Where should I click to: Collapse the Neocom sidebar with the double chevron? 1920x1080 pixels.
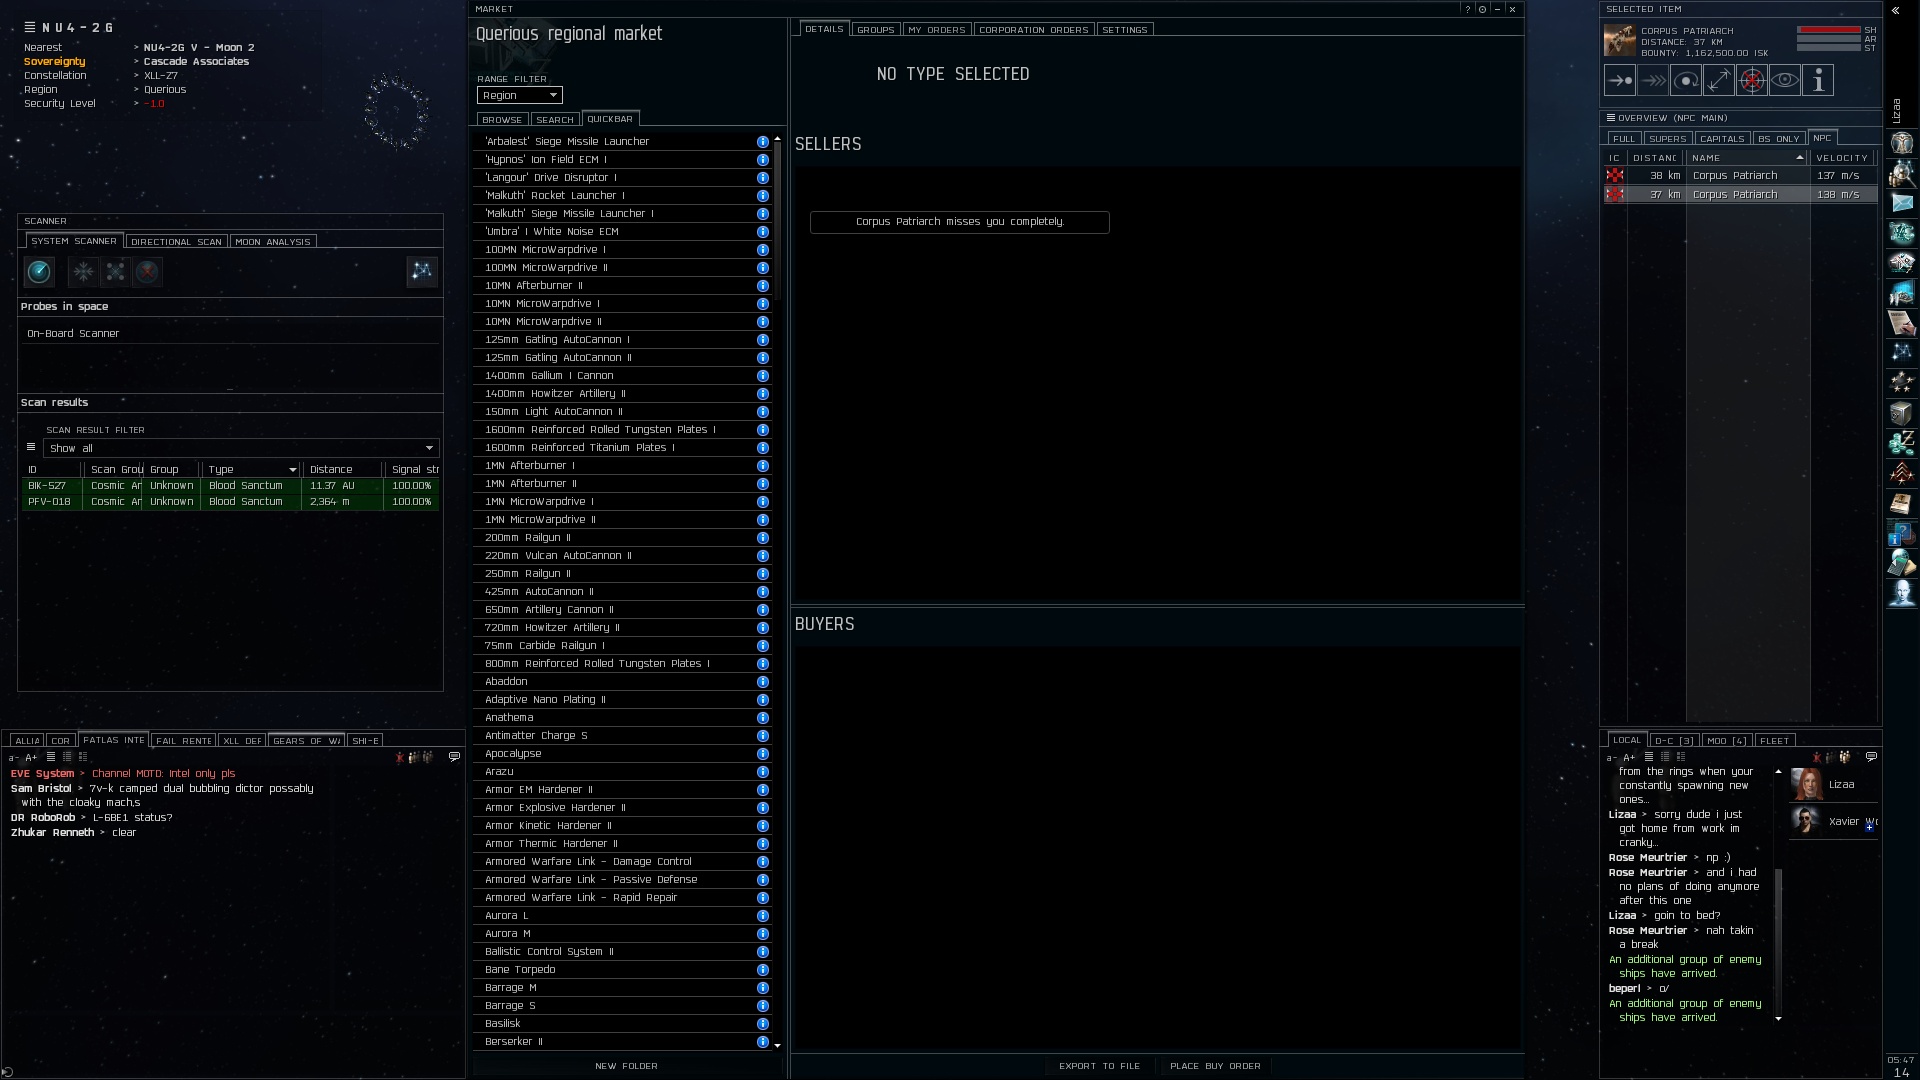(1895, 10)
